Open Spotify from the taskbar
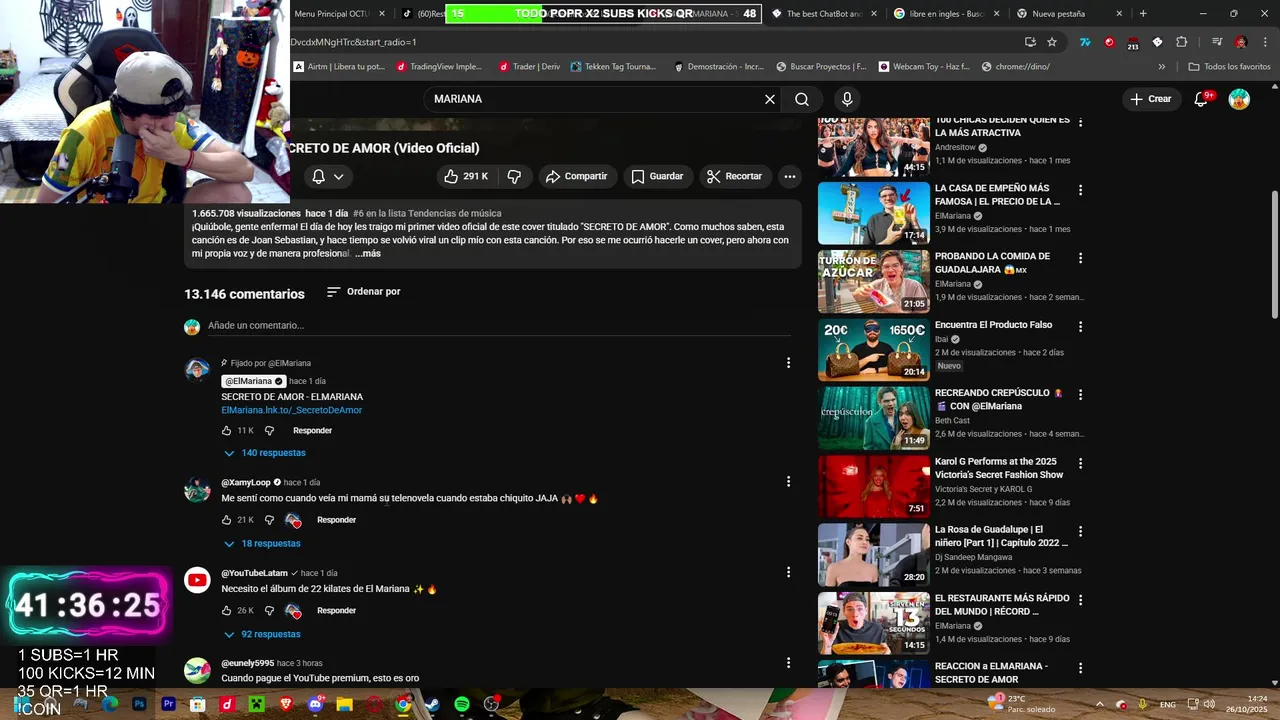The height and width of the screenshot is (720, 1280). [x=462, y=704]
